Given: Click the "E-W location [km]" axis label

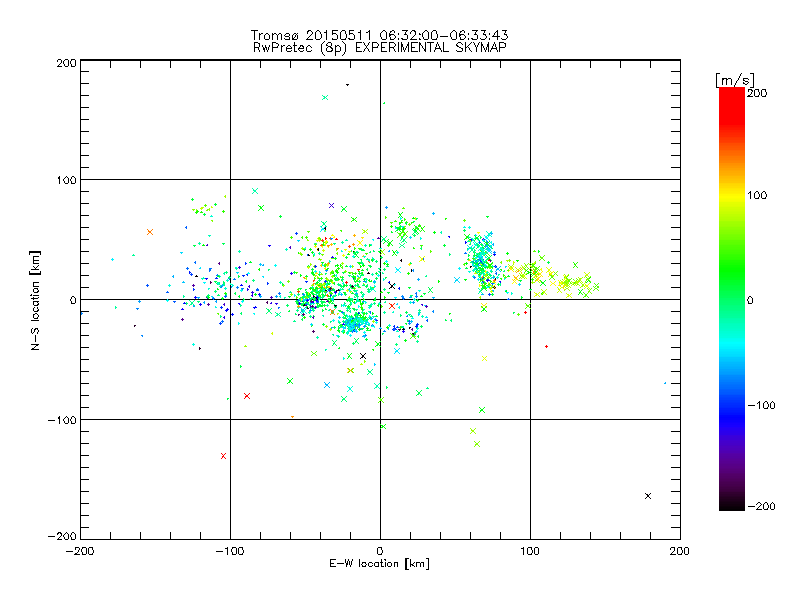Looking at the screenshot, I should pos(379,564).
